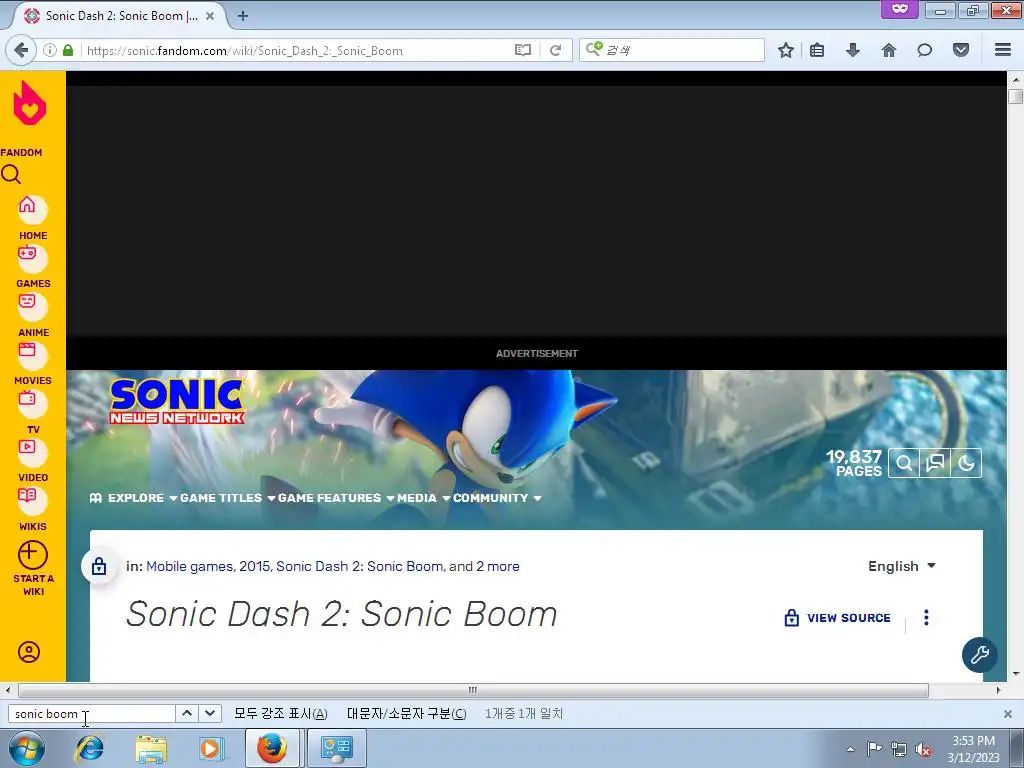Expand the Media menu

tap(423, 498)
